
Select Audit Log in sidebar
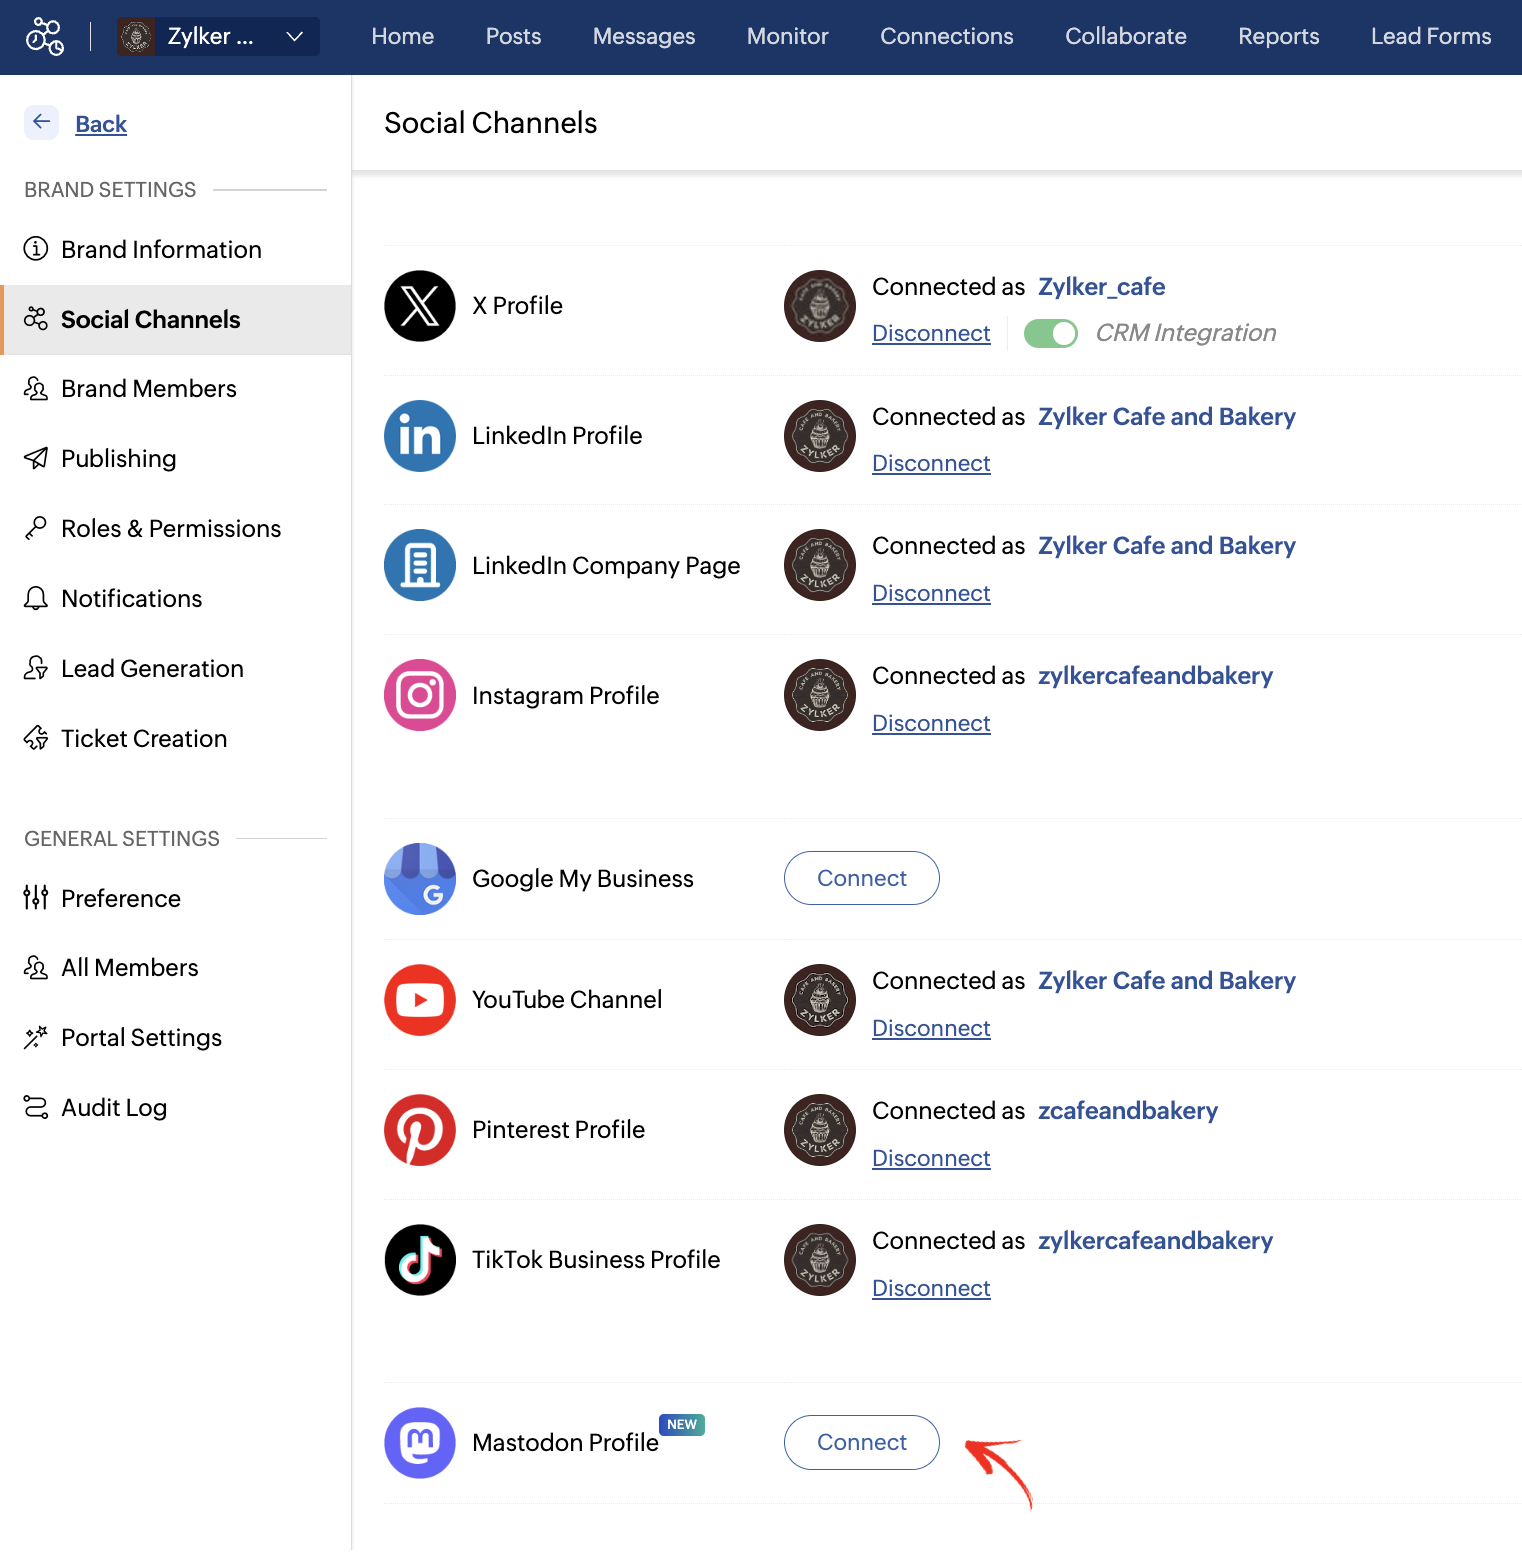114,1108
